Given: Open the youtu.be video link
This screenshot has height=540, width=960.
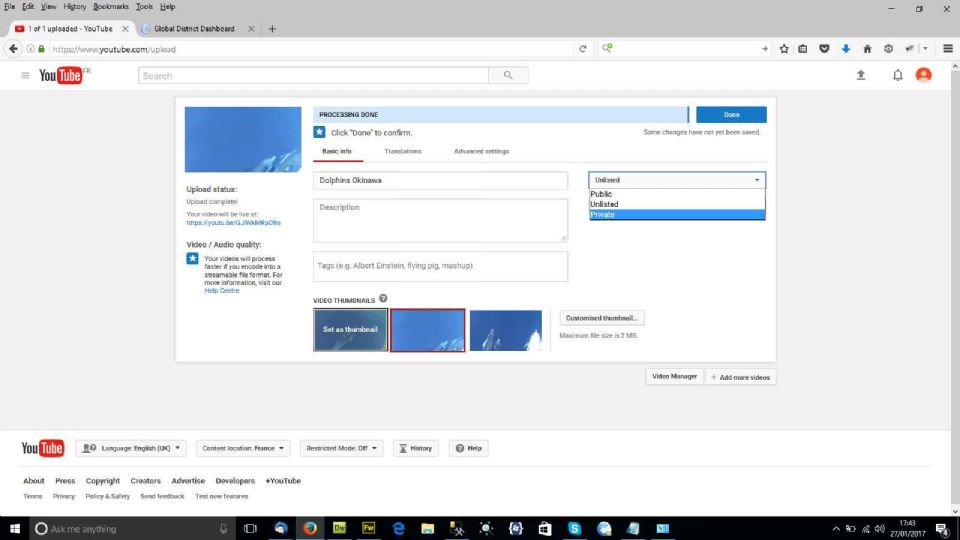Looking at the screenshot, I should (x=233, y=223).
